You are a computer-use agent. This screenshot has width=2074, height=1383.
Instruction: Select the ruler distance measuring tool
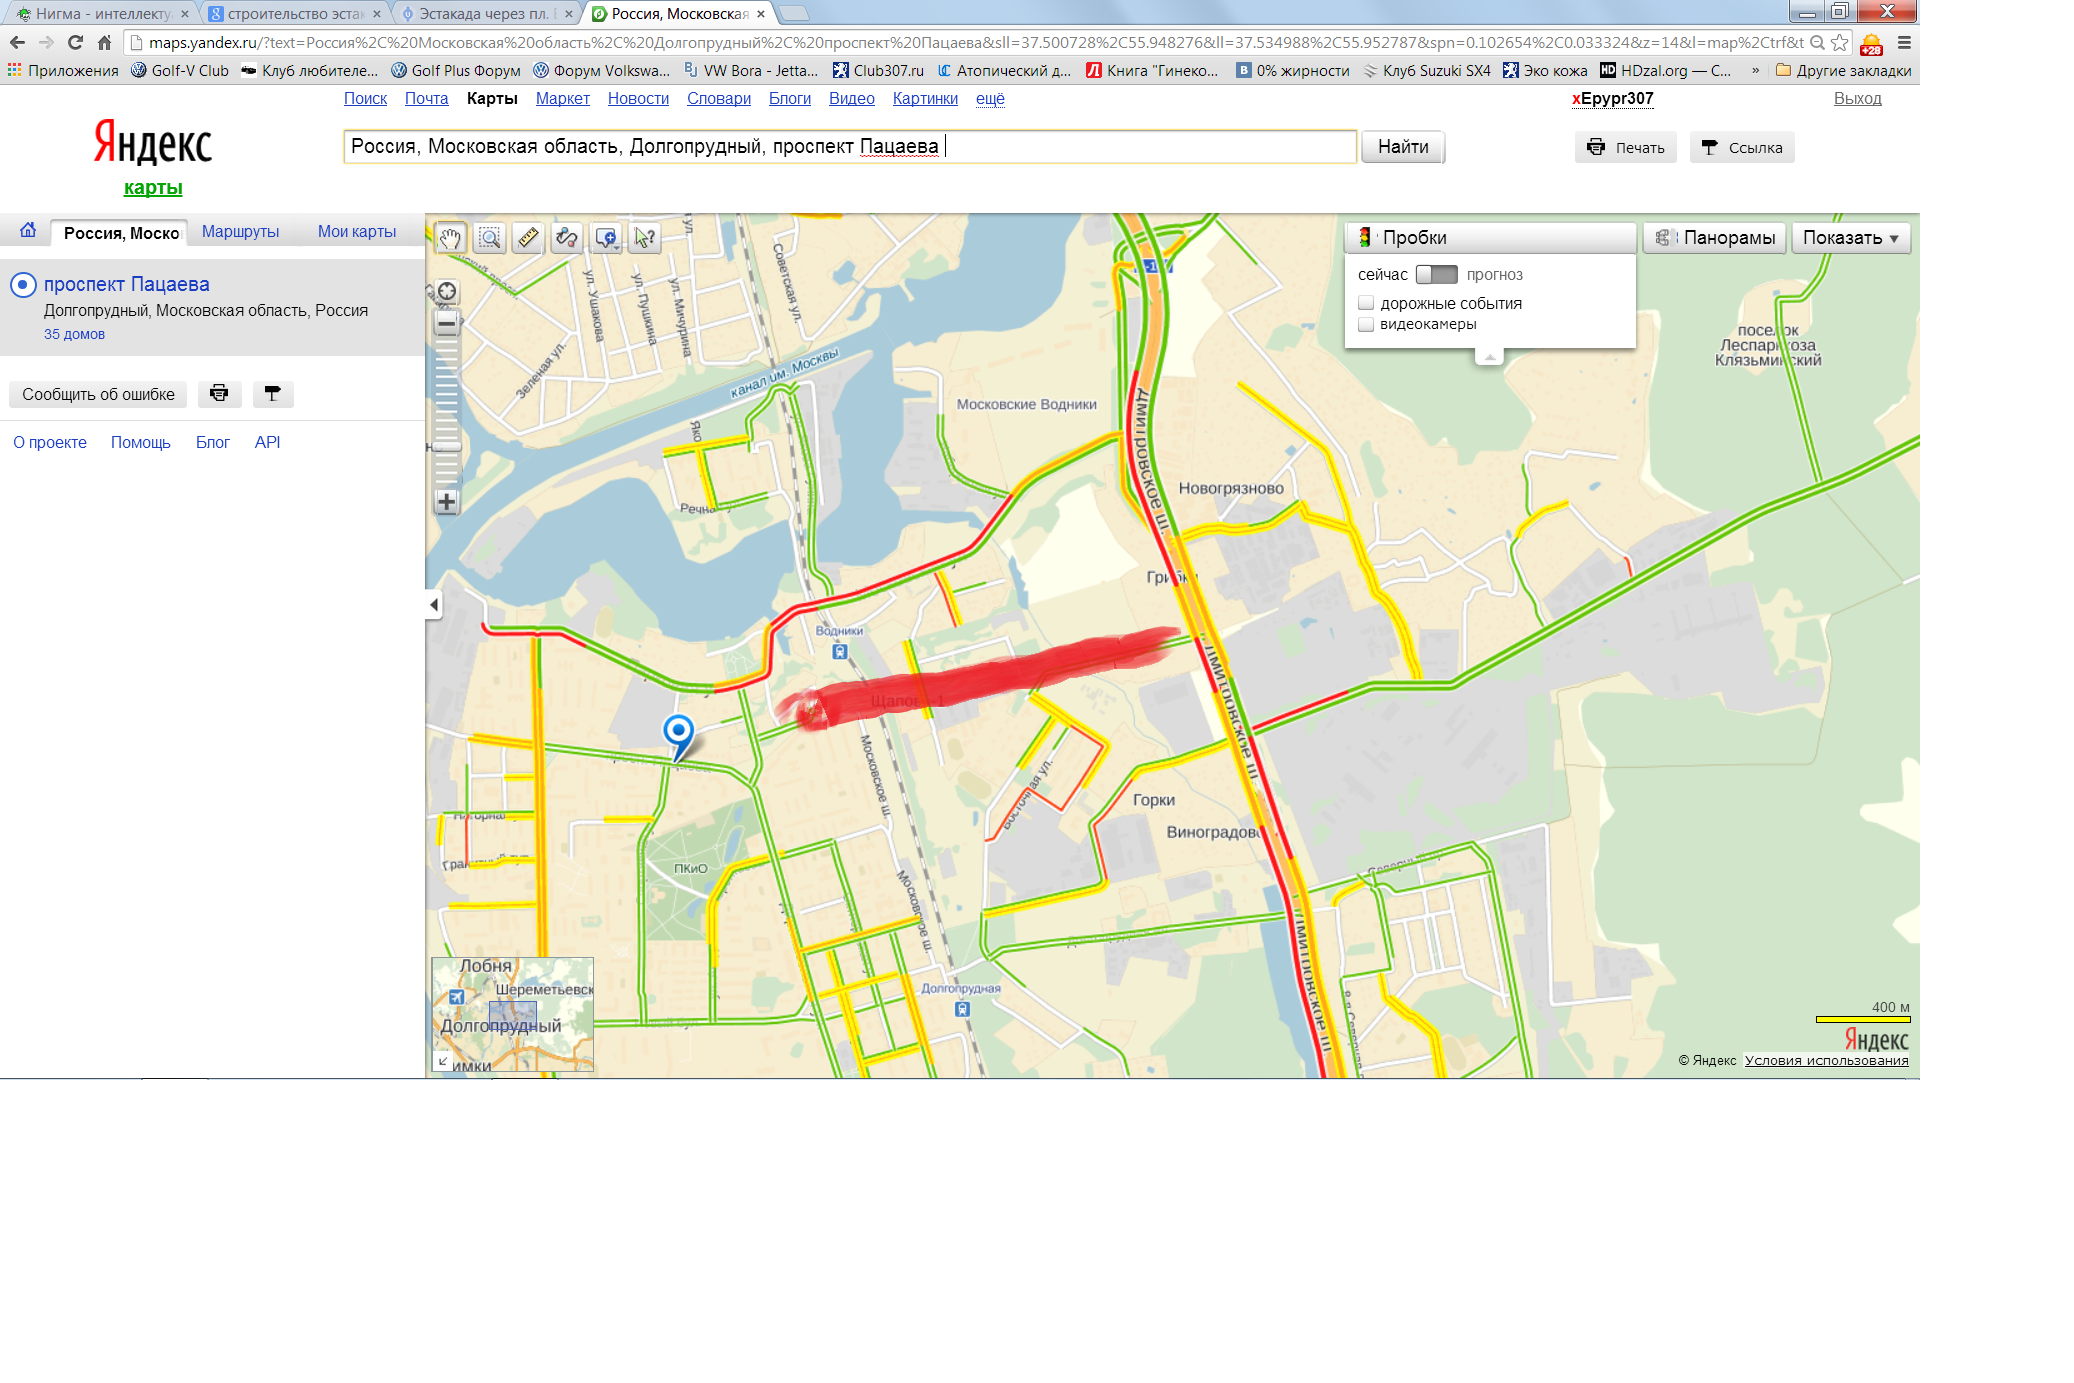(x=528, y=238)
